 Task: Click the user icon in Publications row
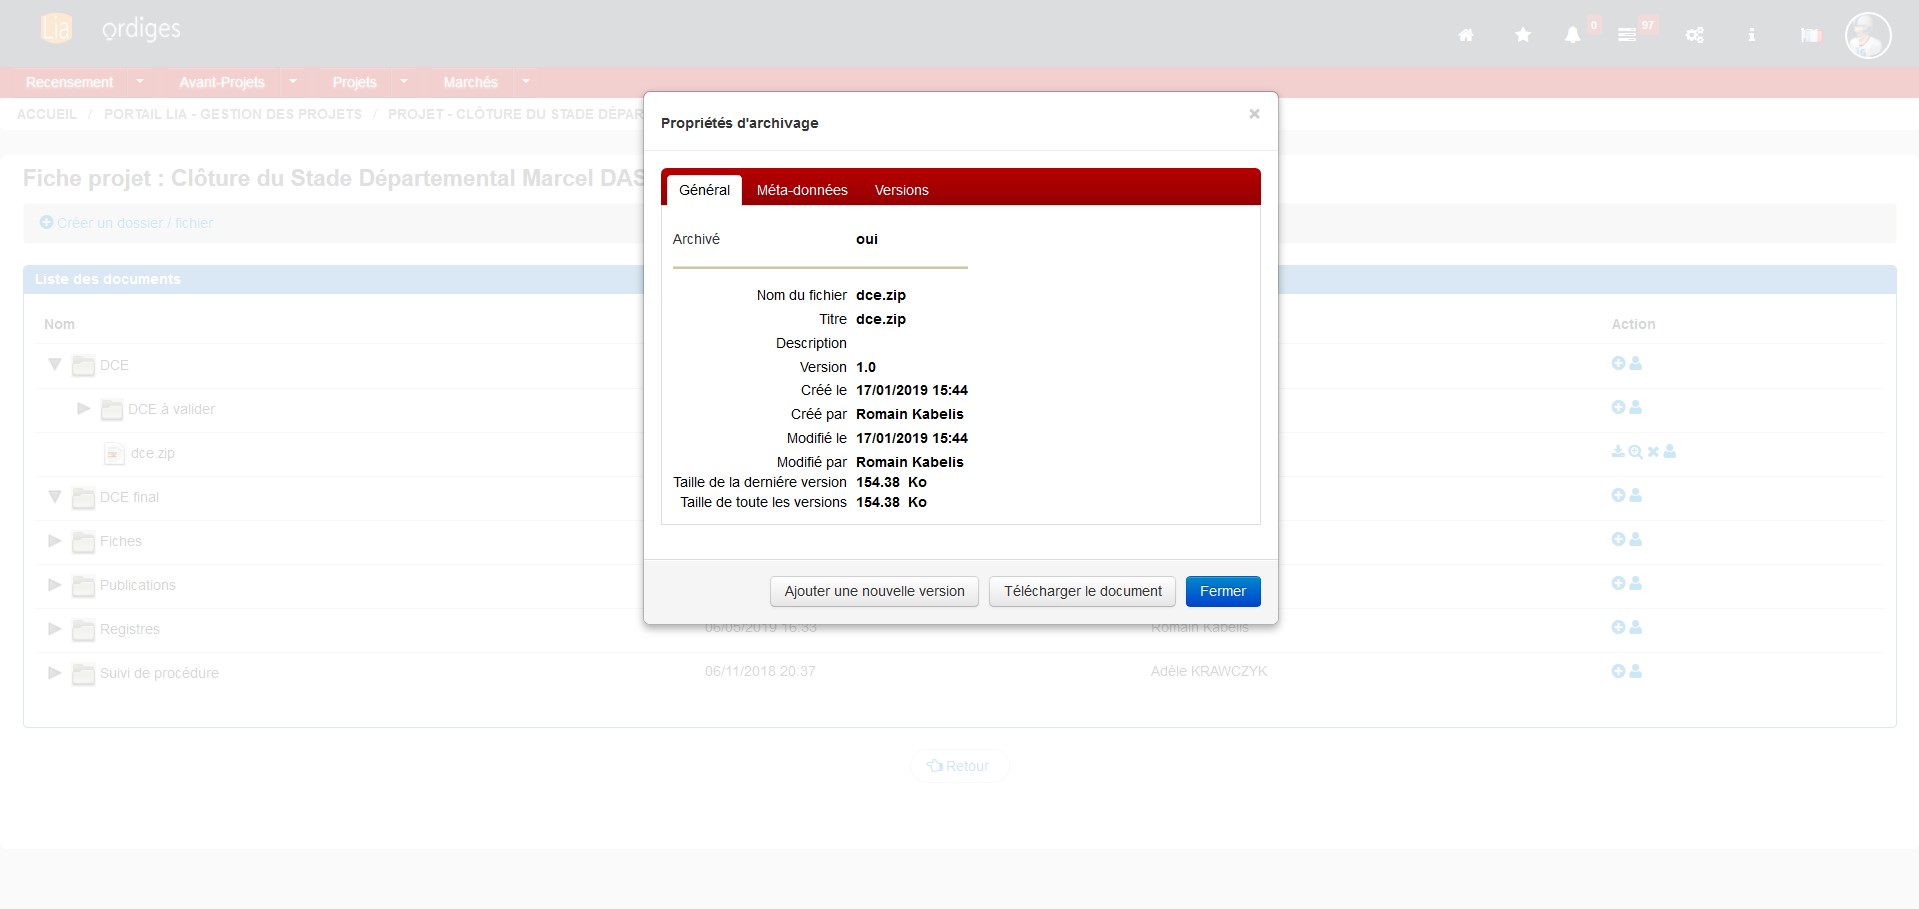pyautogui.click(x=1636, y=584)
